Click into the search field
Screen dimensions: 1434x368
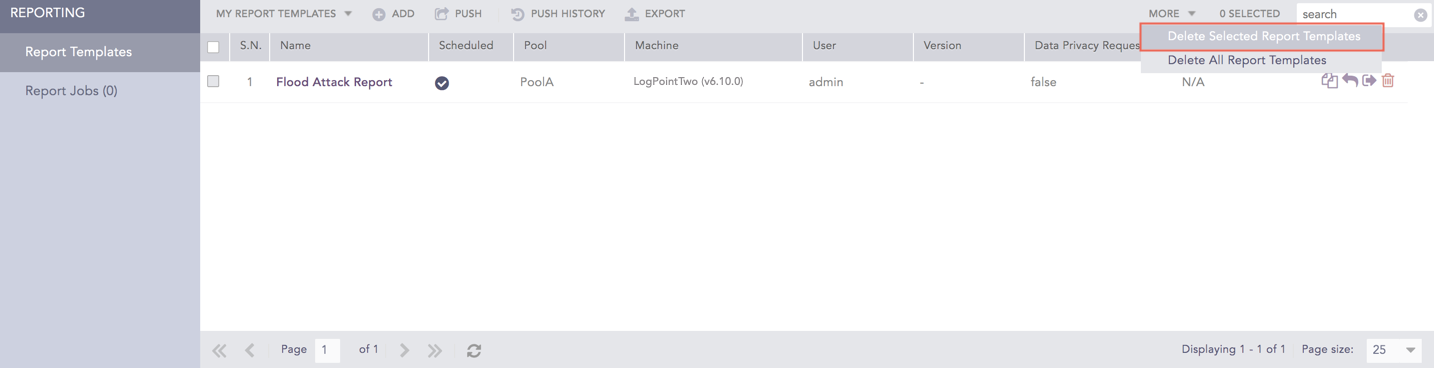(1354, 14)
